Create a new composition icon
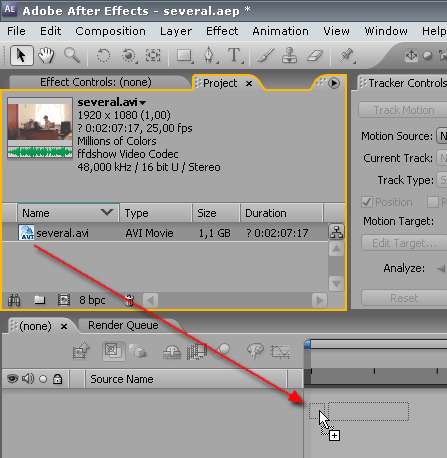447x458 pixels. tap(64, 300)
